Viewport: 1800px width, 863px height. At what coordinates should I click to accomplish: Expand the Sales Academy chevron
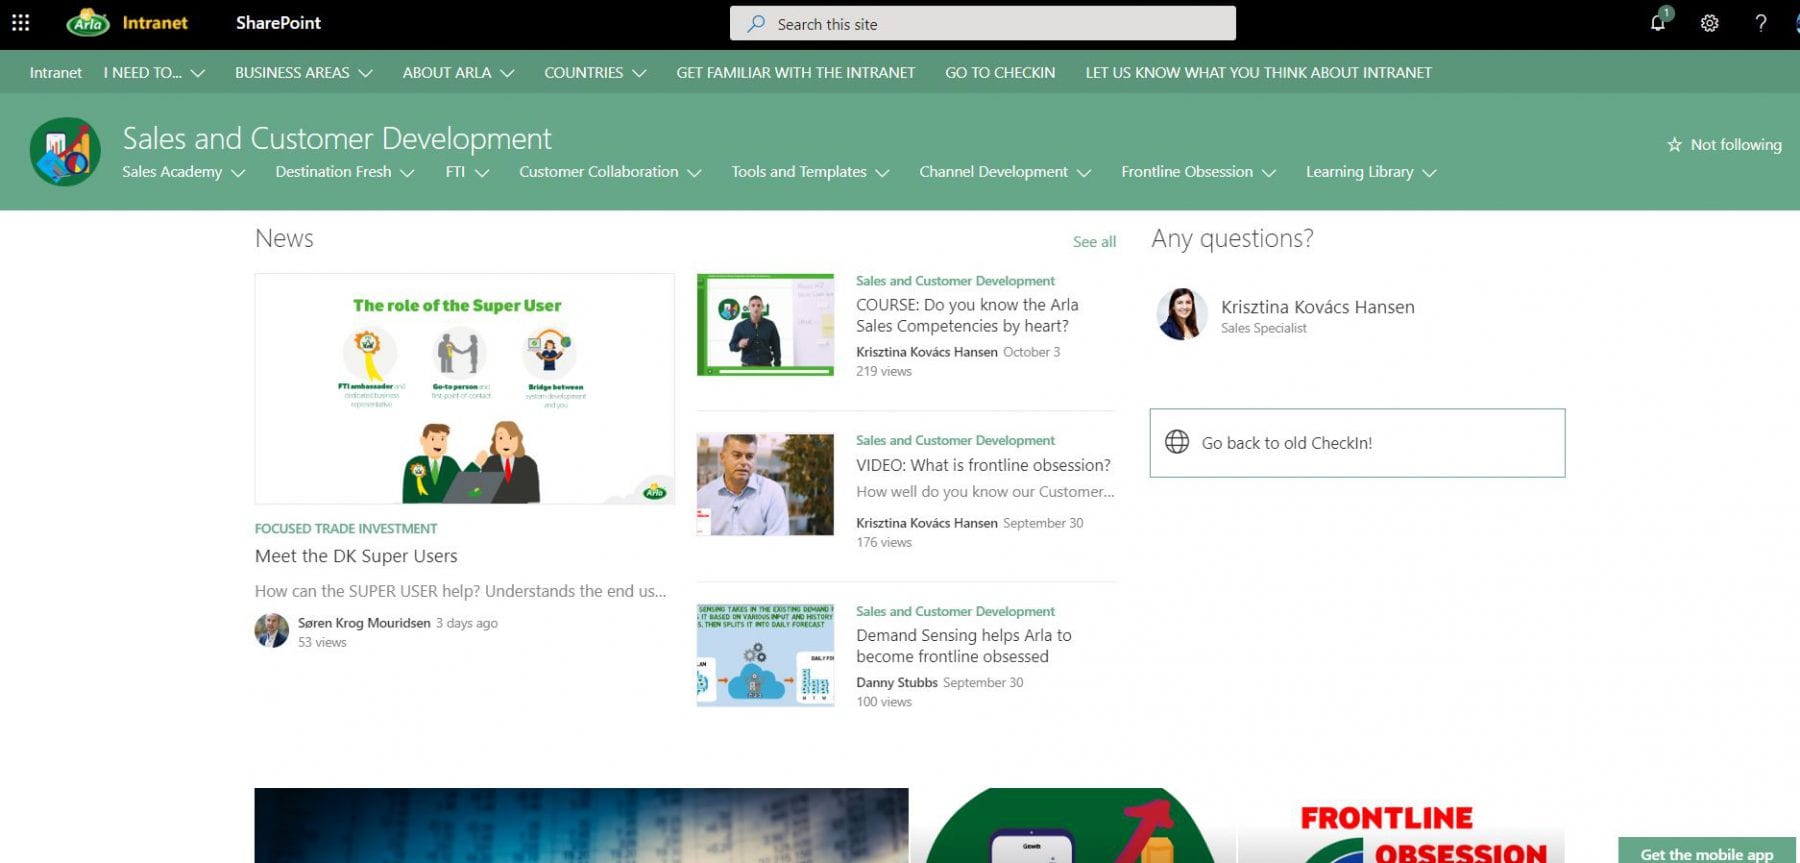click(x=238, y=173)
